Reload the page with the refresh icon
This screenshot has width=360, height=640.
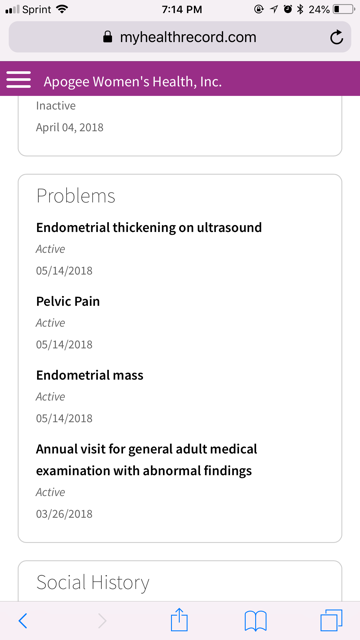(x=336, y=38)
